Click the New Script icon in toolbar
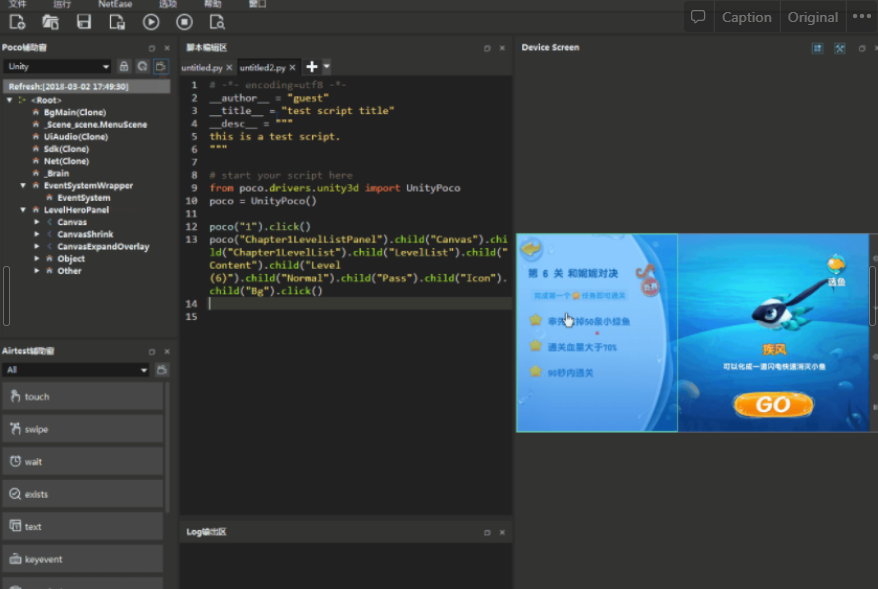Image resolution: width=878 pixels, height=589 pixels. [17, 21]
